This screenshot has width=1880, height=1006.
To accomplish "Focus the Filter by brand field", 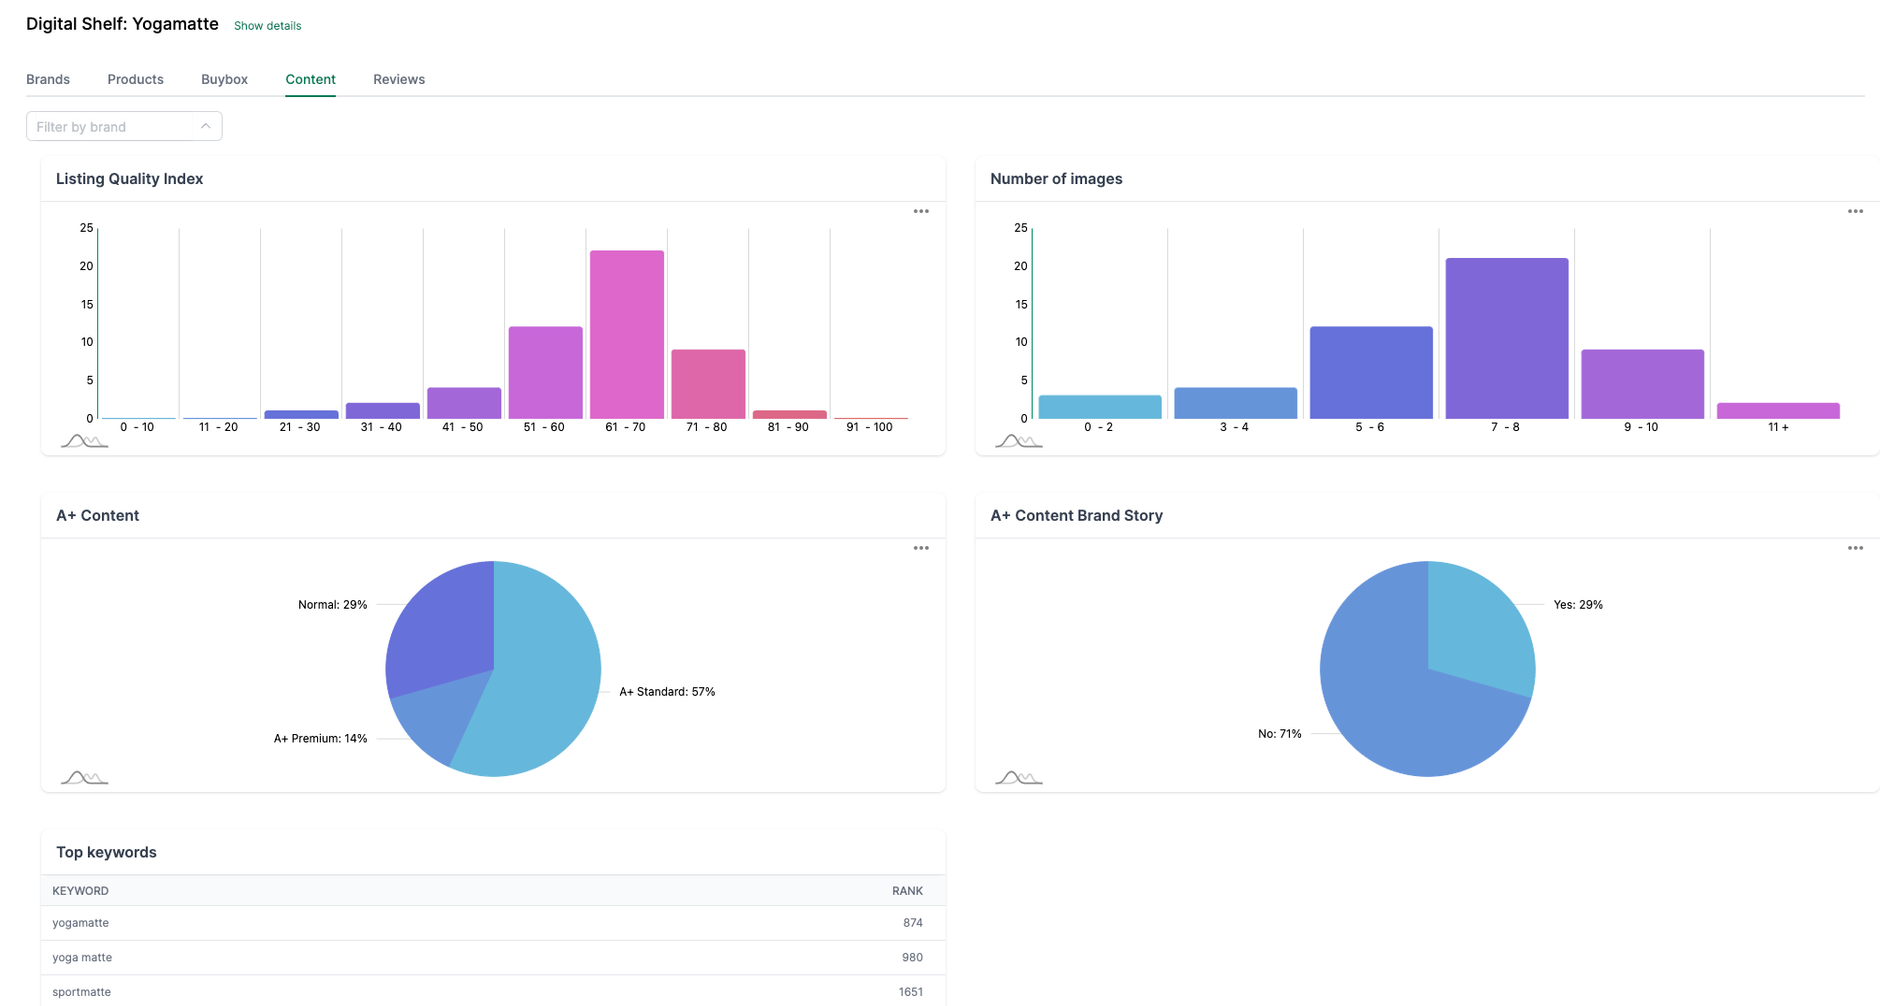I will click(x=110, y=126).
